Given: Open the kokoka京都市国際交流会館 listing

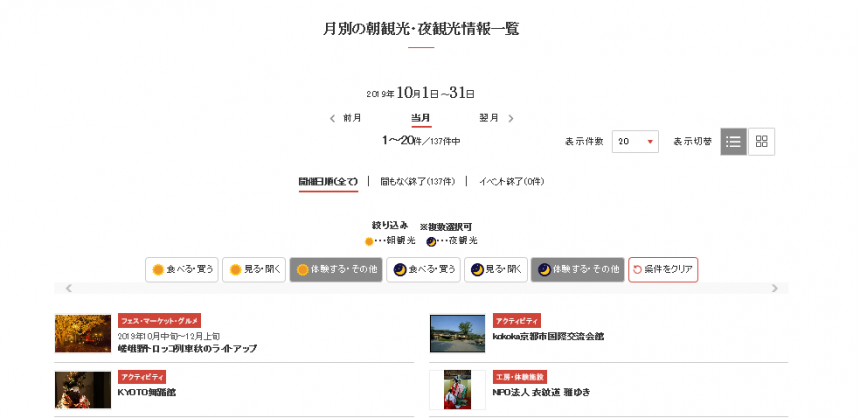Looking at the screenshot, I should pos(548,336).
